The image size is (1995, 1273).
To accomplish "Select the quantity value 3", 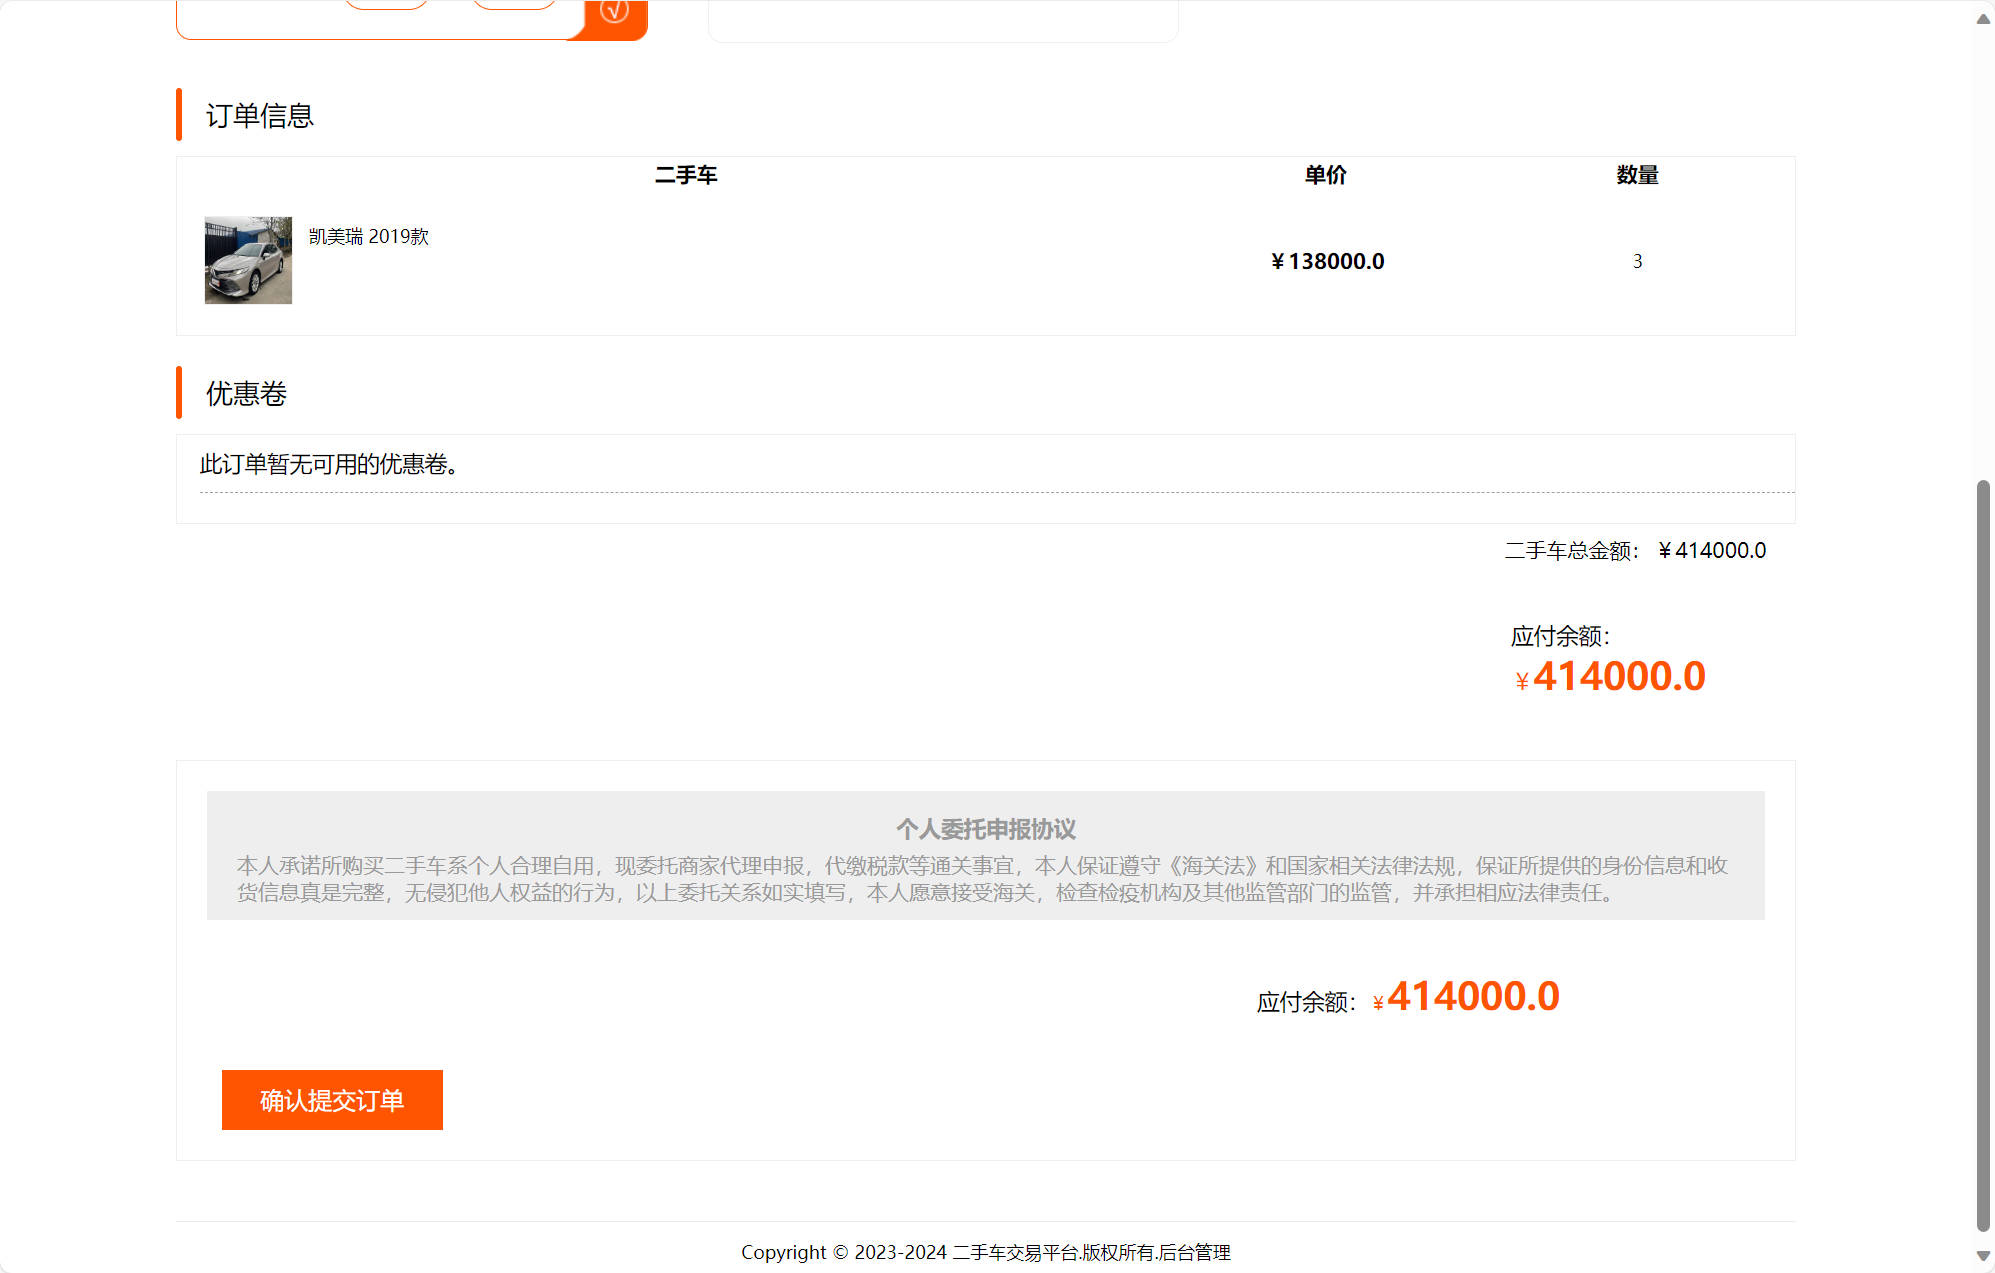I will 1637,261.
